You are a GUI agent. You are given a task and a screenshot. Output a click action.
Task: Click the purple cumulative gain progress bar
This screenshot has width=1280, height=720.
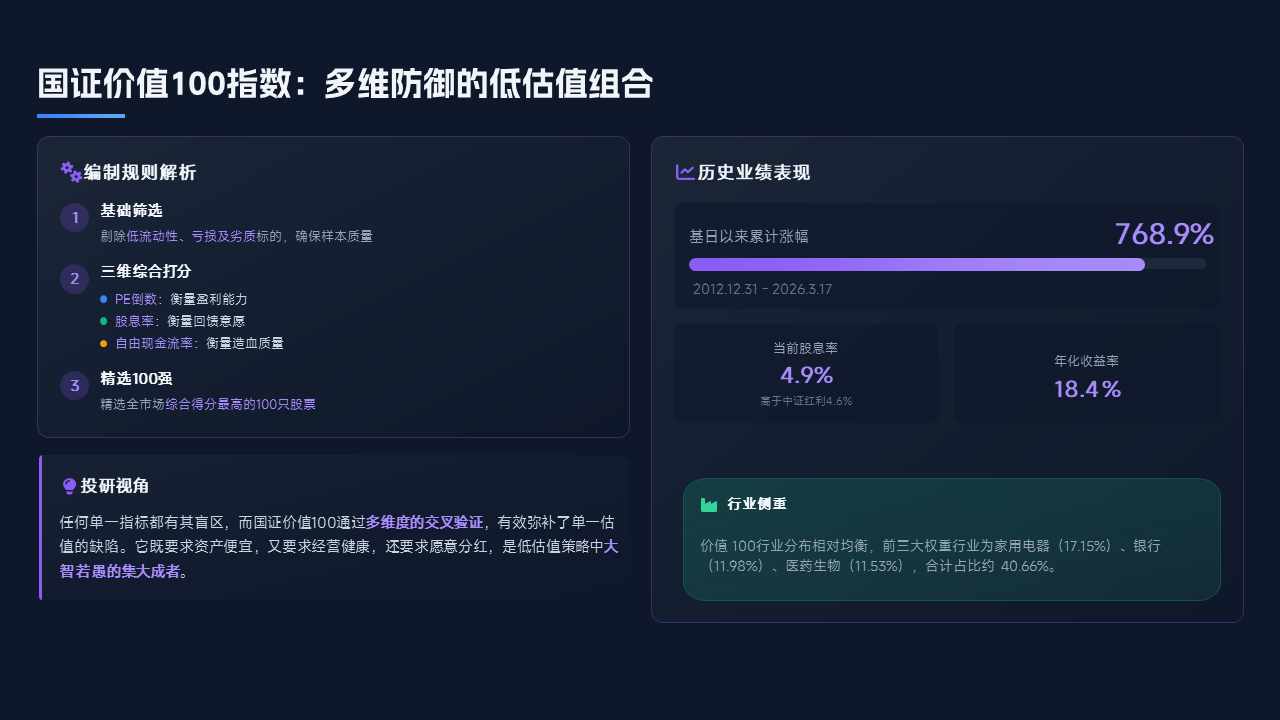click(x=916, y=264)
